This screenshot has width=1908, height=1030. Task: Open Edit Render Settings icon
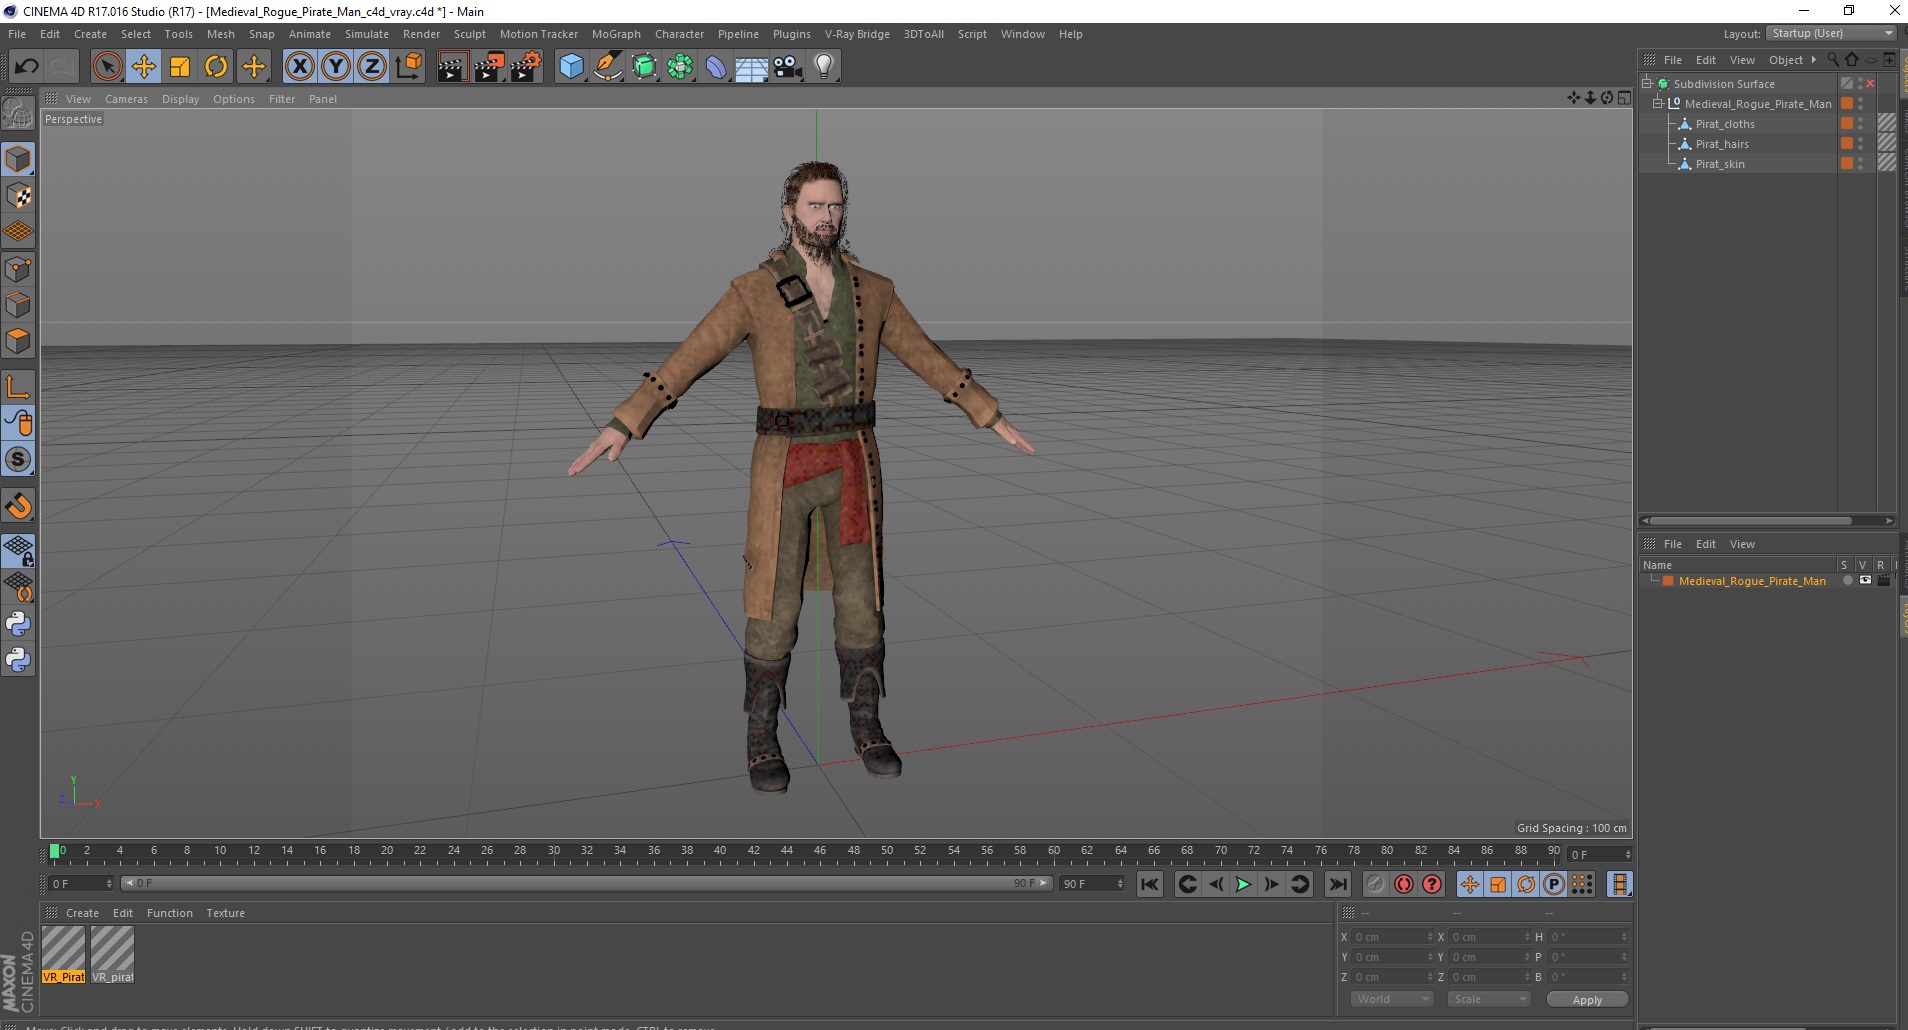[x=526, y=67]
